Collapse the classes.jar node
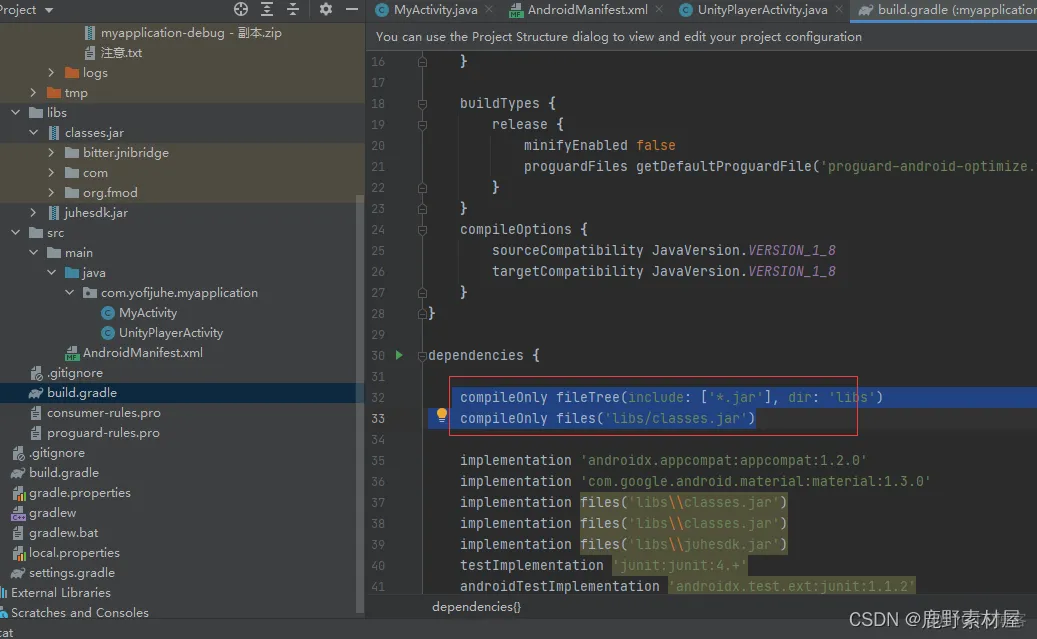Screen dimensions: 1037x639 [34, 132]
